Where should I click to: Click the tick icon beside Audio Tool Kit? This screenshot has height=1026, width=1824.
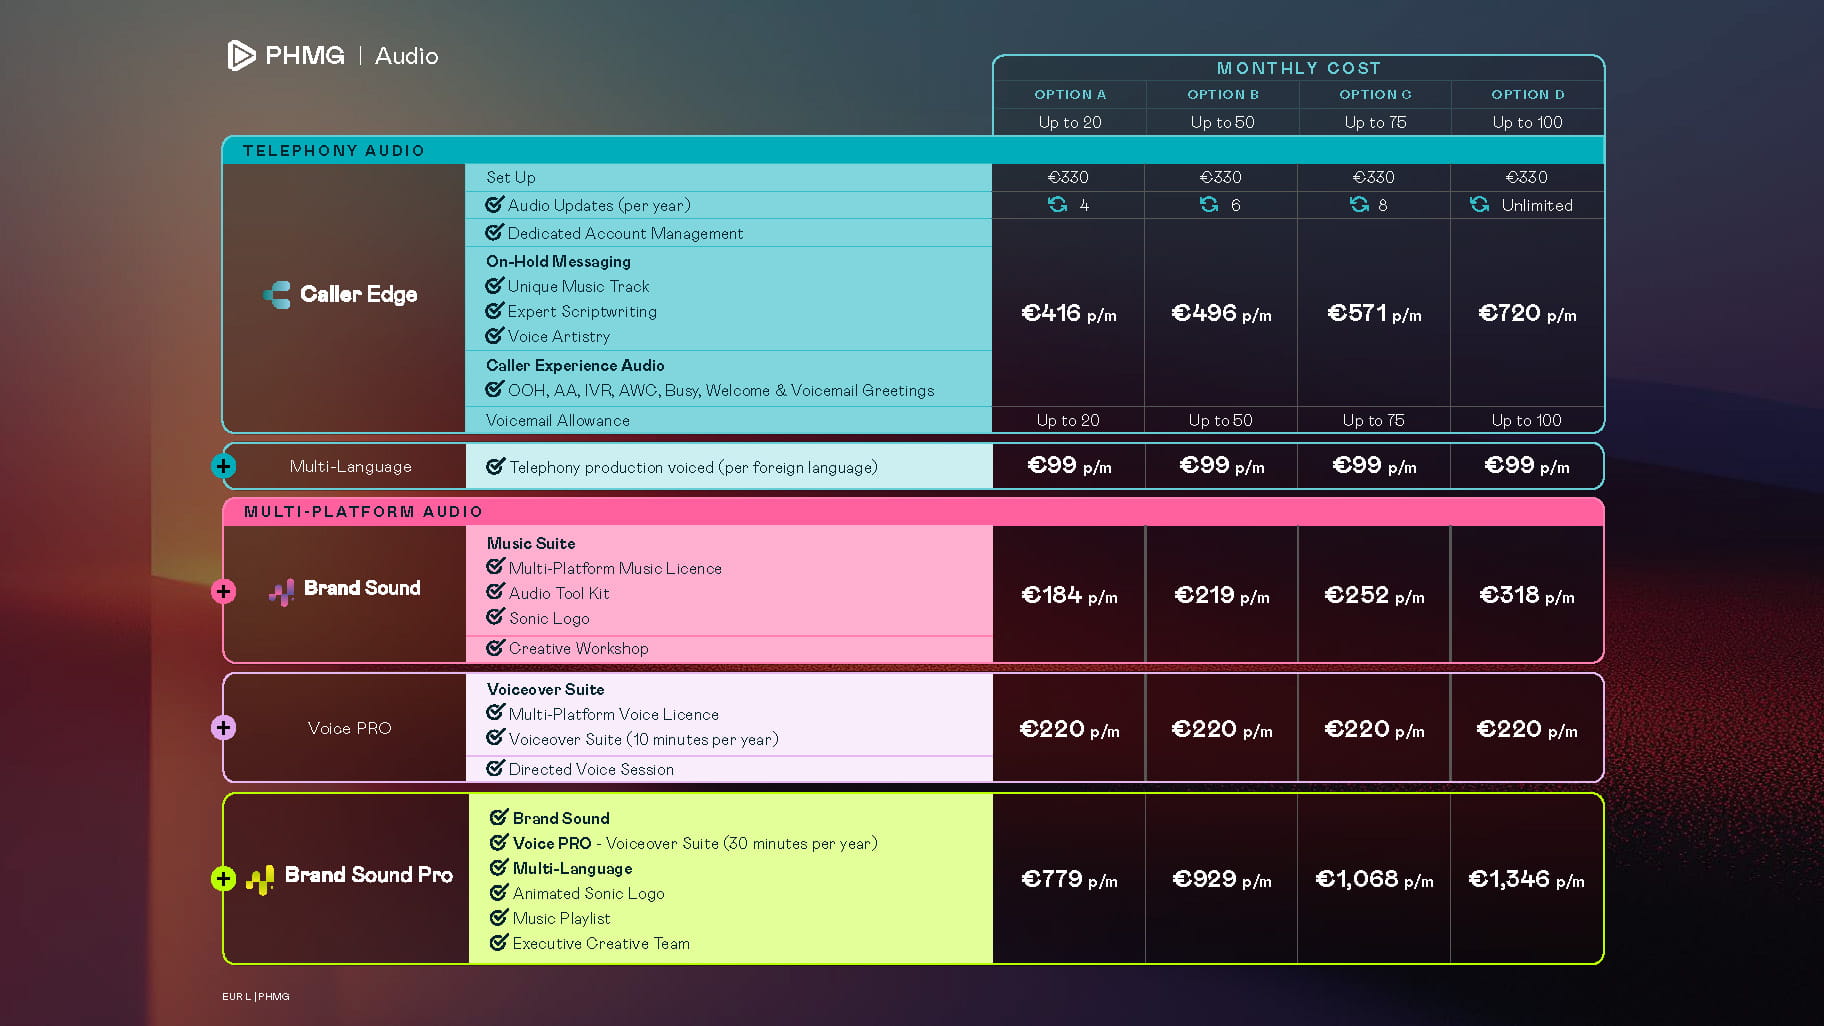pos(496,592)
